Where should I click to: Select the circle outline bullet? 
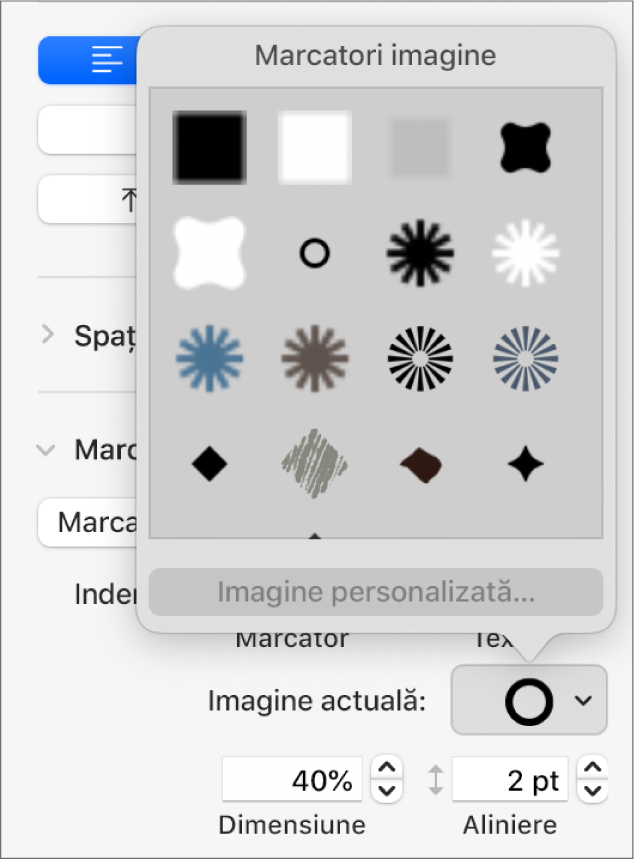pos(315,254)
